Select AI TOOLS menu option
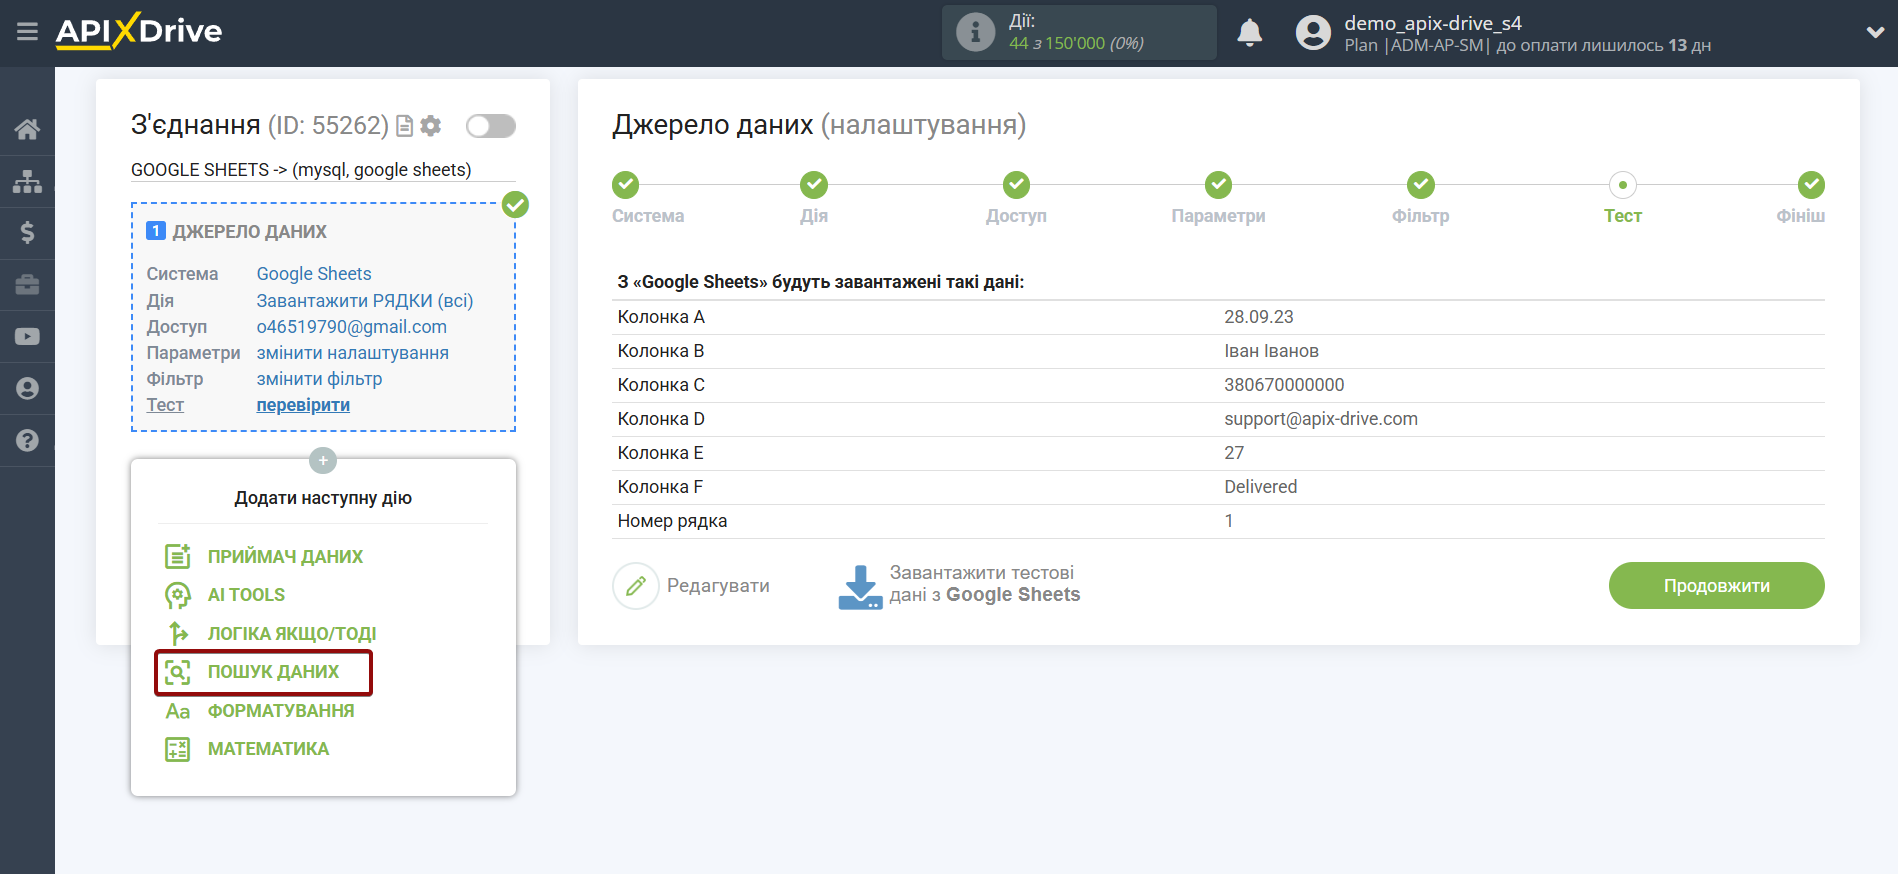This screenshot has height=874, width=1898. [246, 595]
